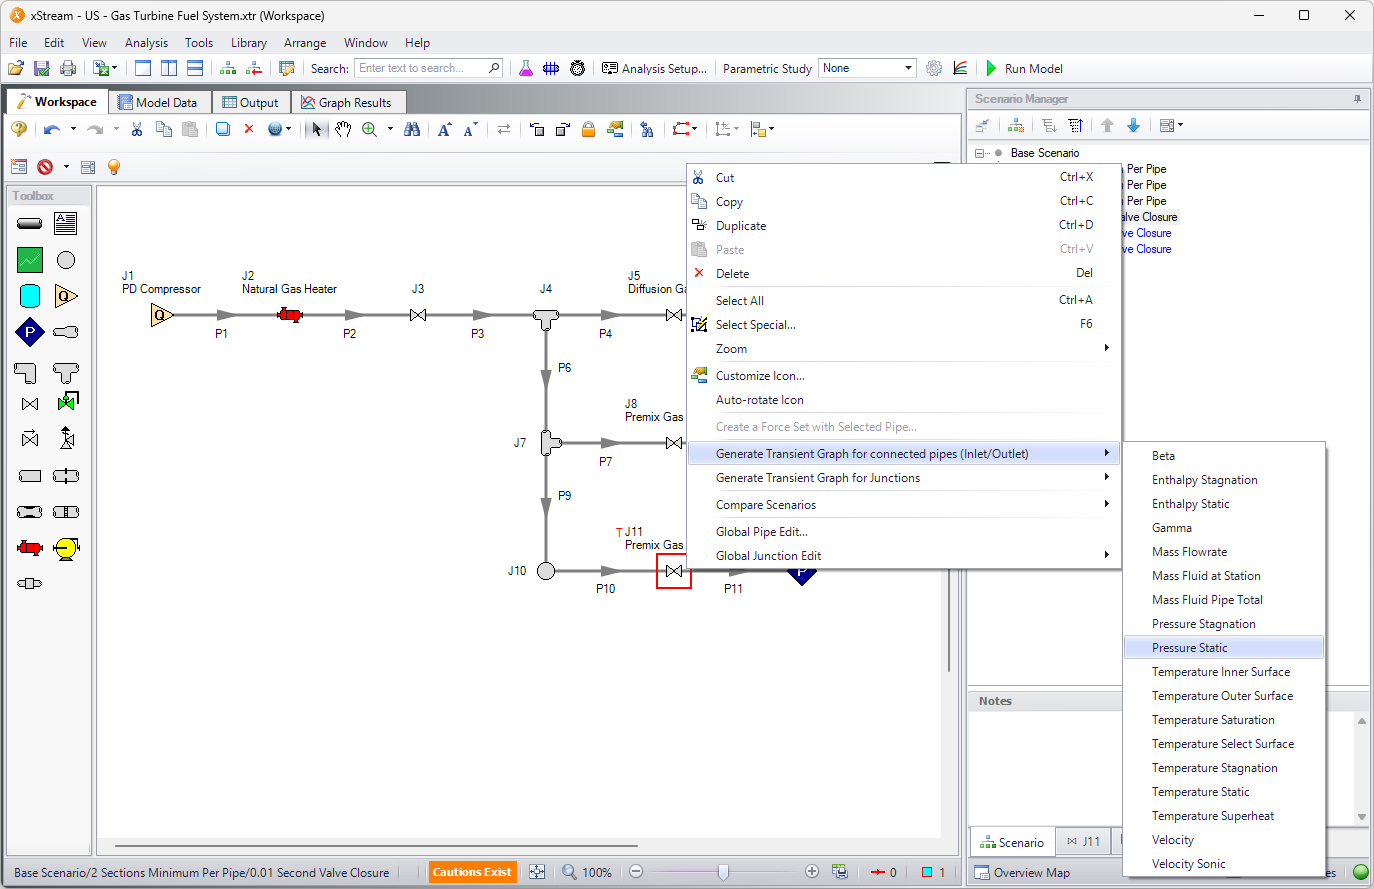Click the Analysis Setup button
The image size is (1374, 889).
pos(654,68)
